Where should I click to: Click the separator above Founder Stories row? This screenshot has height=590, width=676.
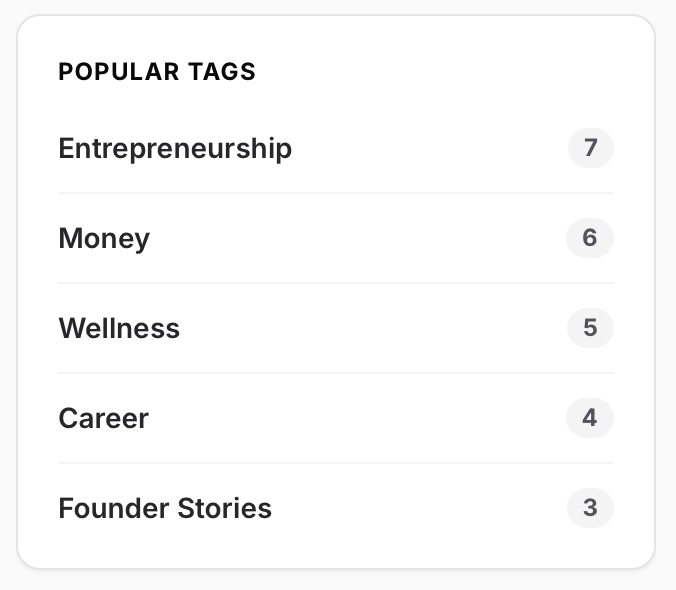pos(336,463)
